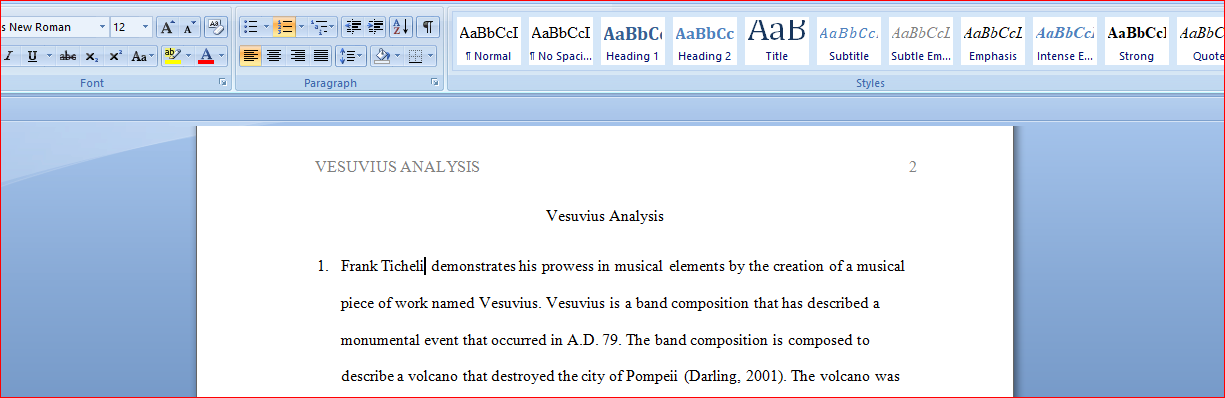Justify the paragraph text
Screen dimensions: 1225x398
320,56
